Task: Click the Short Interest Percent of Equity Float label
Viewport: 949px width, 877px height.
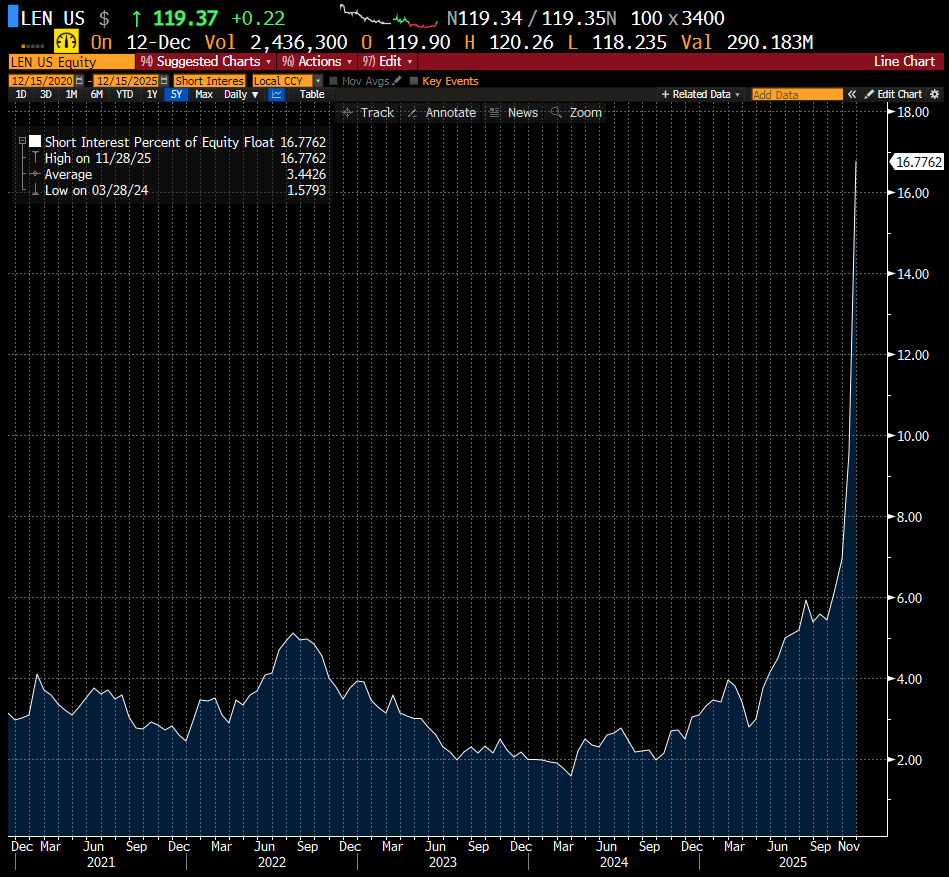Action: tap(159, 142)
